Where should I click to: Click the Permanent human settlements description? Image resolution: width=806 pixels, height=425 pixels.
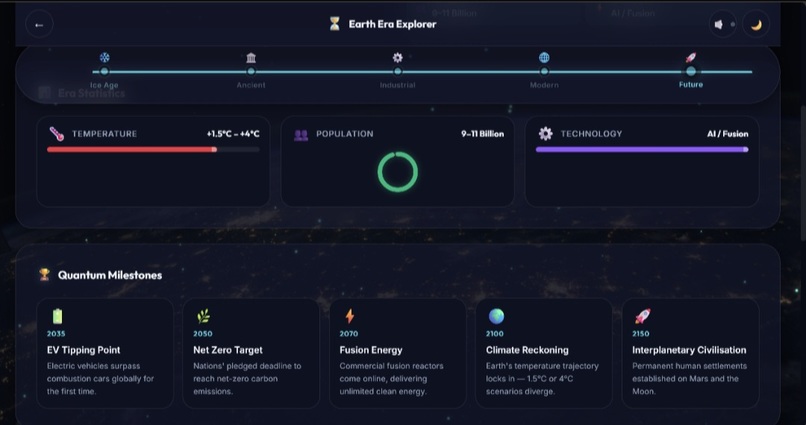[689, 378]
